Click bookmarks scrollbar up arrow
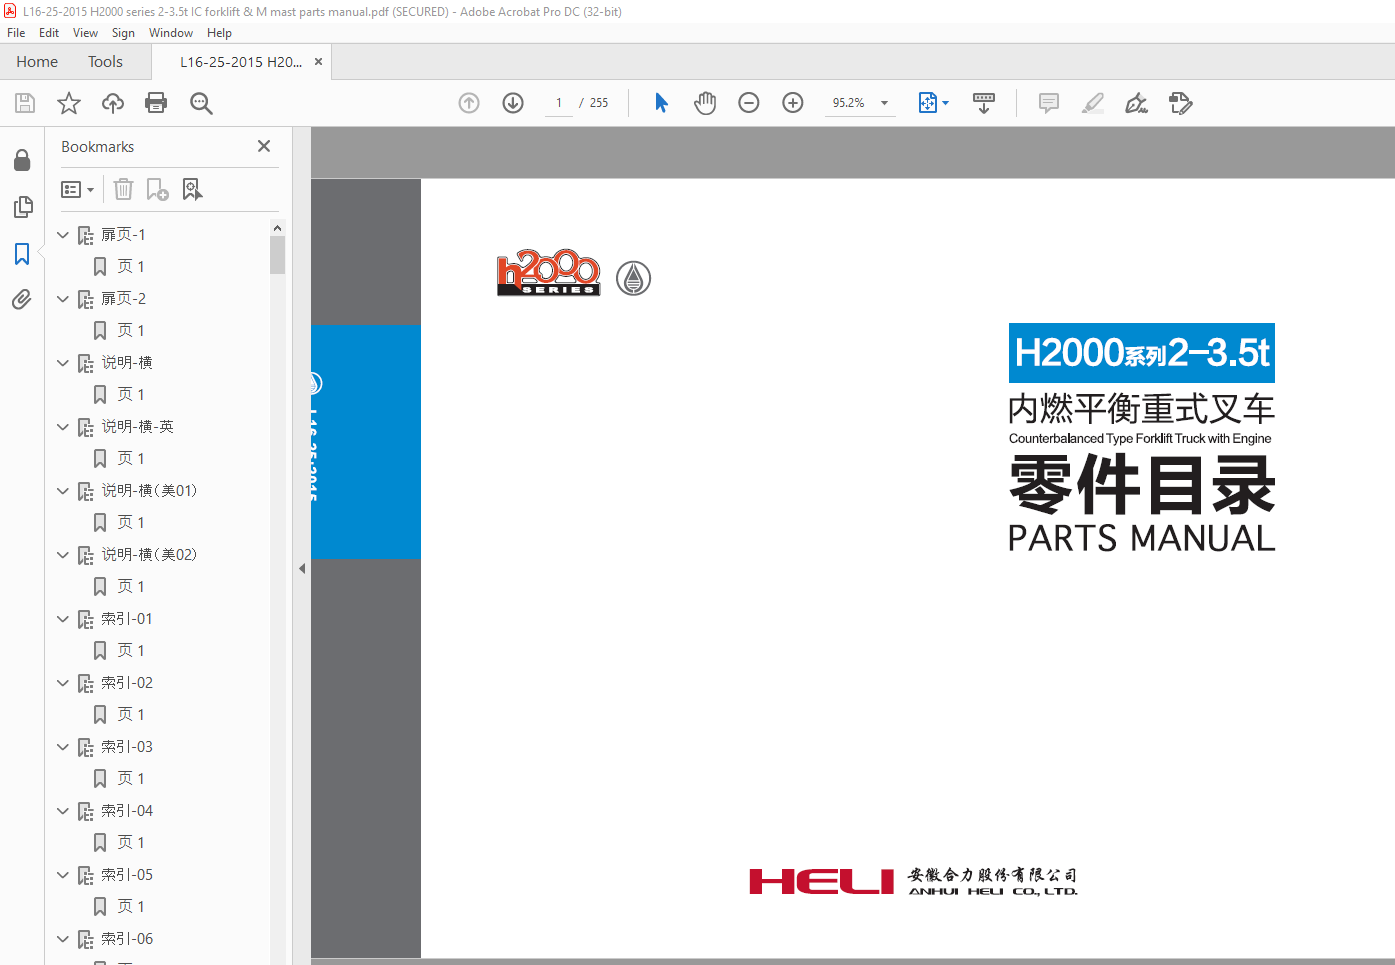Viewport: 1395px width, 965px height. point(277,228)
